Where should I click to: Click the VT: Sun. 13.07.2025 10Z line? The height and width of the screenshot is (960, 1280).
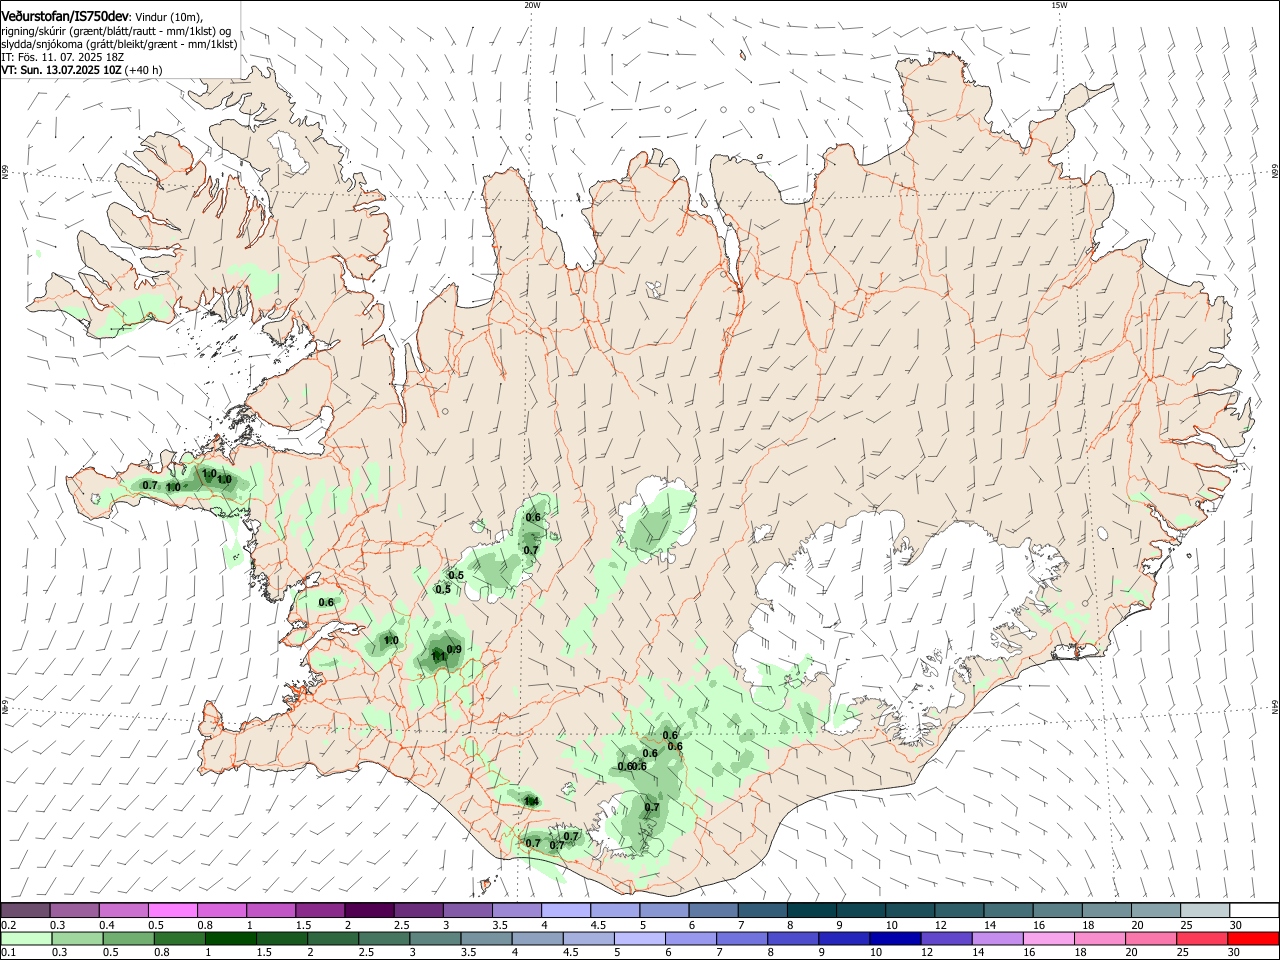[x=81, y=70]
